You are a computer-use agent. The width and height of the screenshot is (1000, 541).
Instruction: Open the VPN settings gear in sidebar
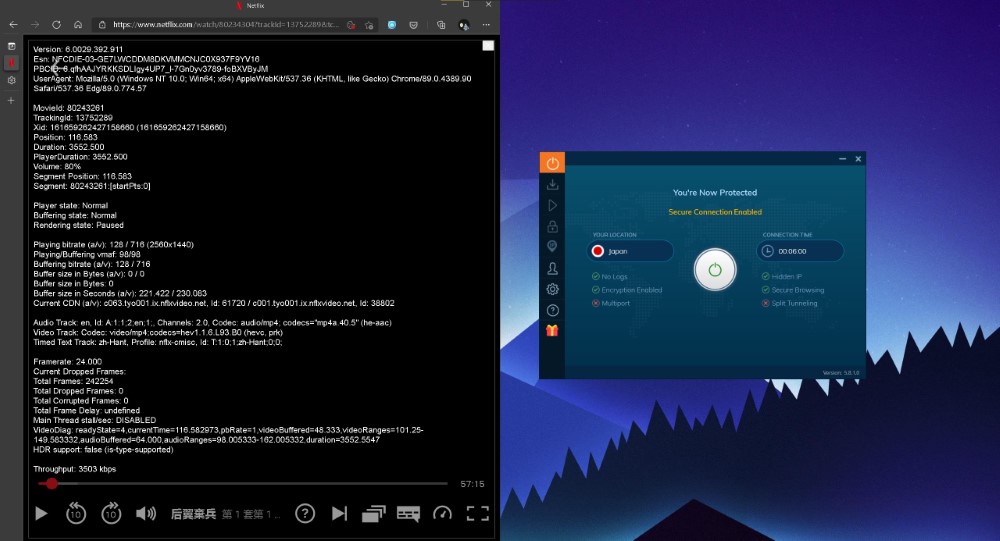click(x=552, y=289)
